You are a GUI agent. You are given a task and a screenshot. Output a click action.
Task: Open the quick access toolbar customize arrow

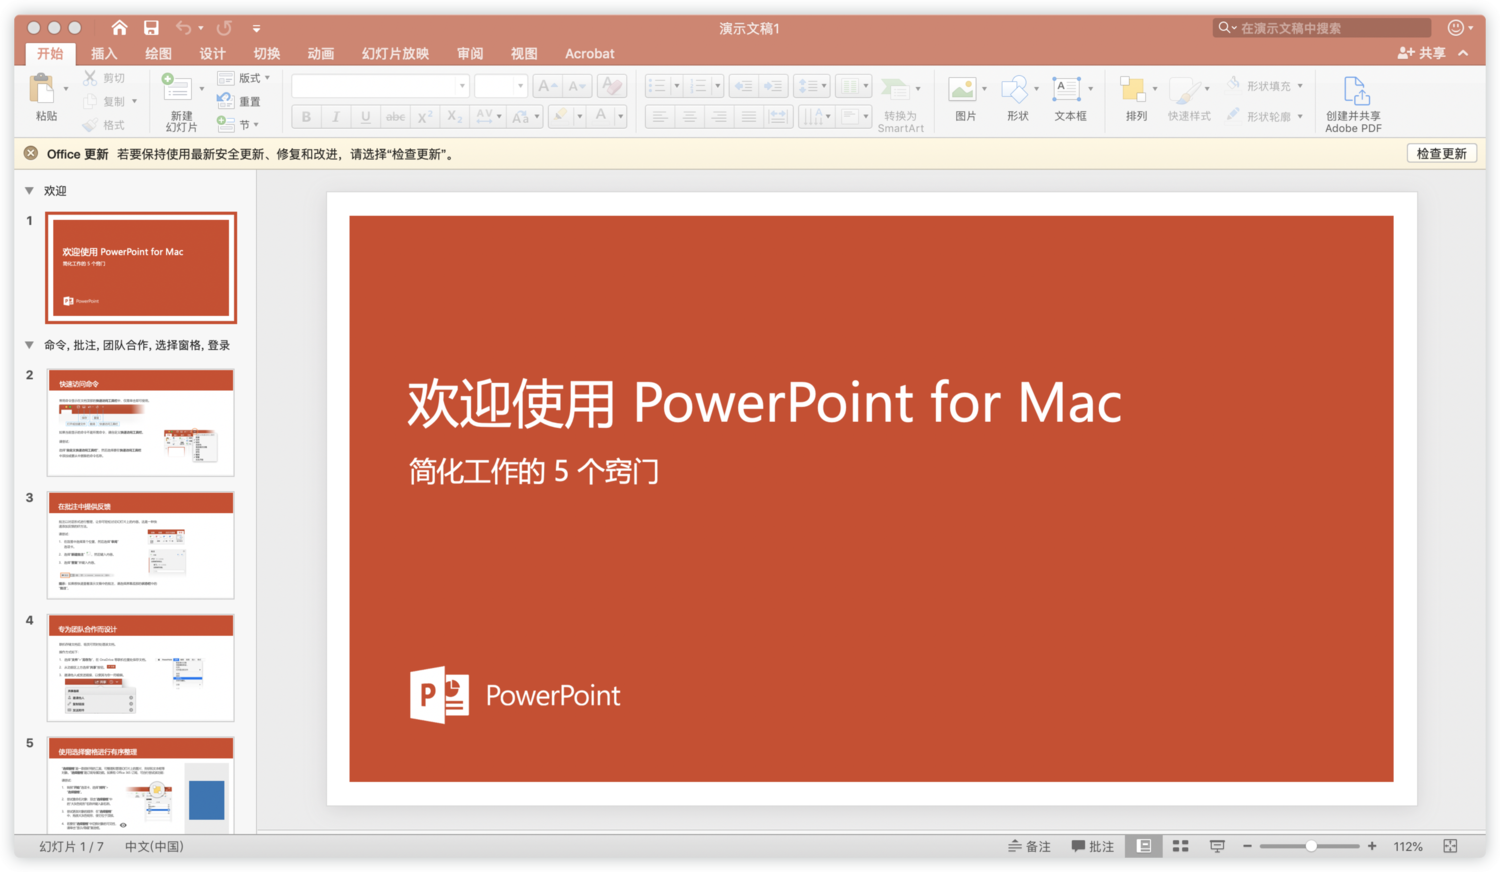point(256,29)
